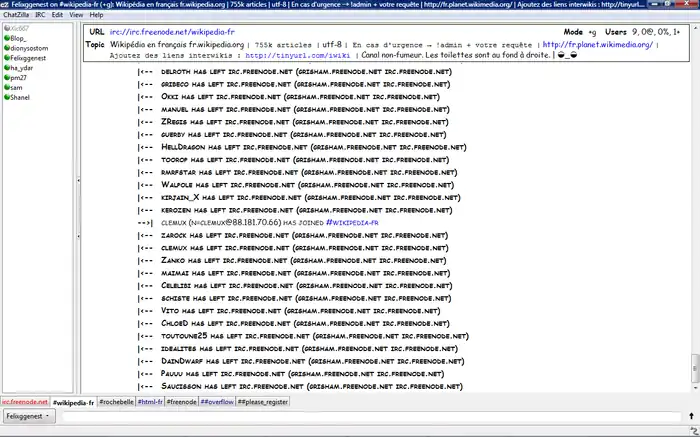Open the View menu
The height and width of the screenshot is (437, 700).
click(76, 16)
